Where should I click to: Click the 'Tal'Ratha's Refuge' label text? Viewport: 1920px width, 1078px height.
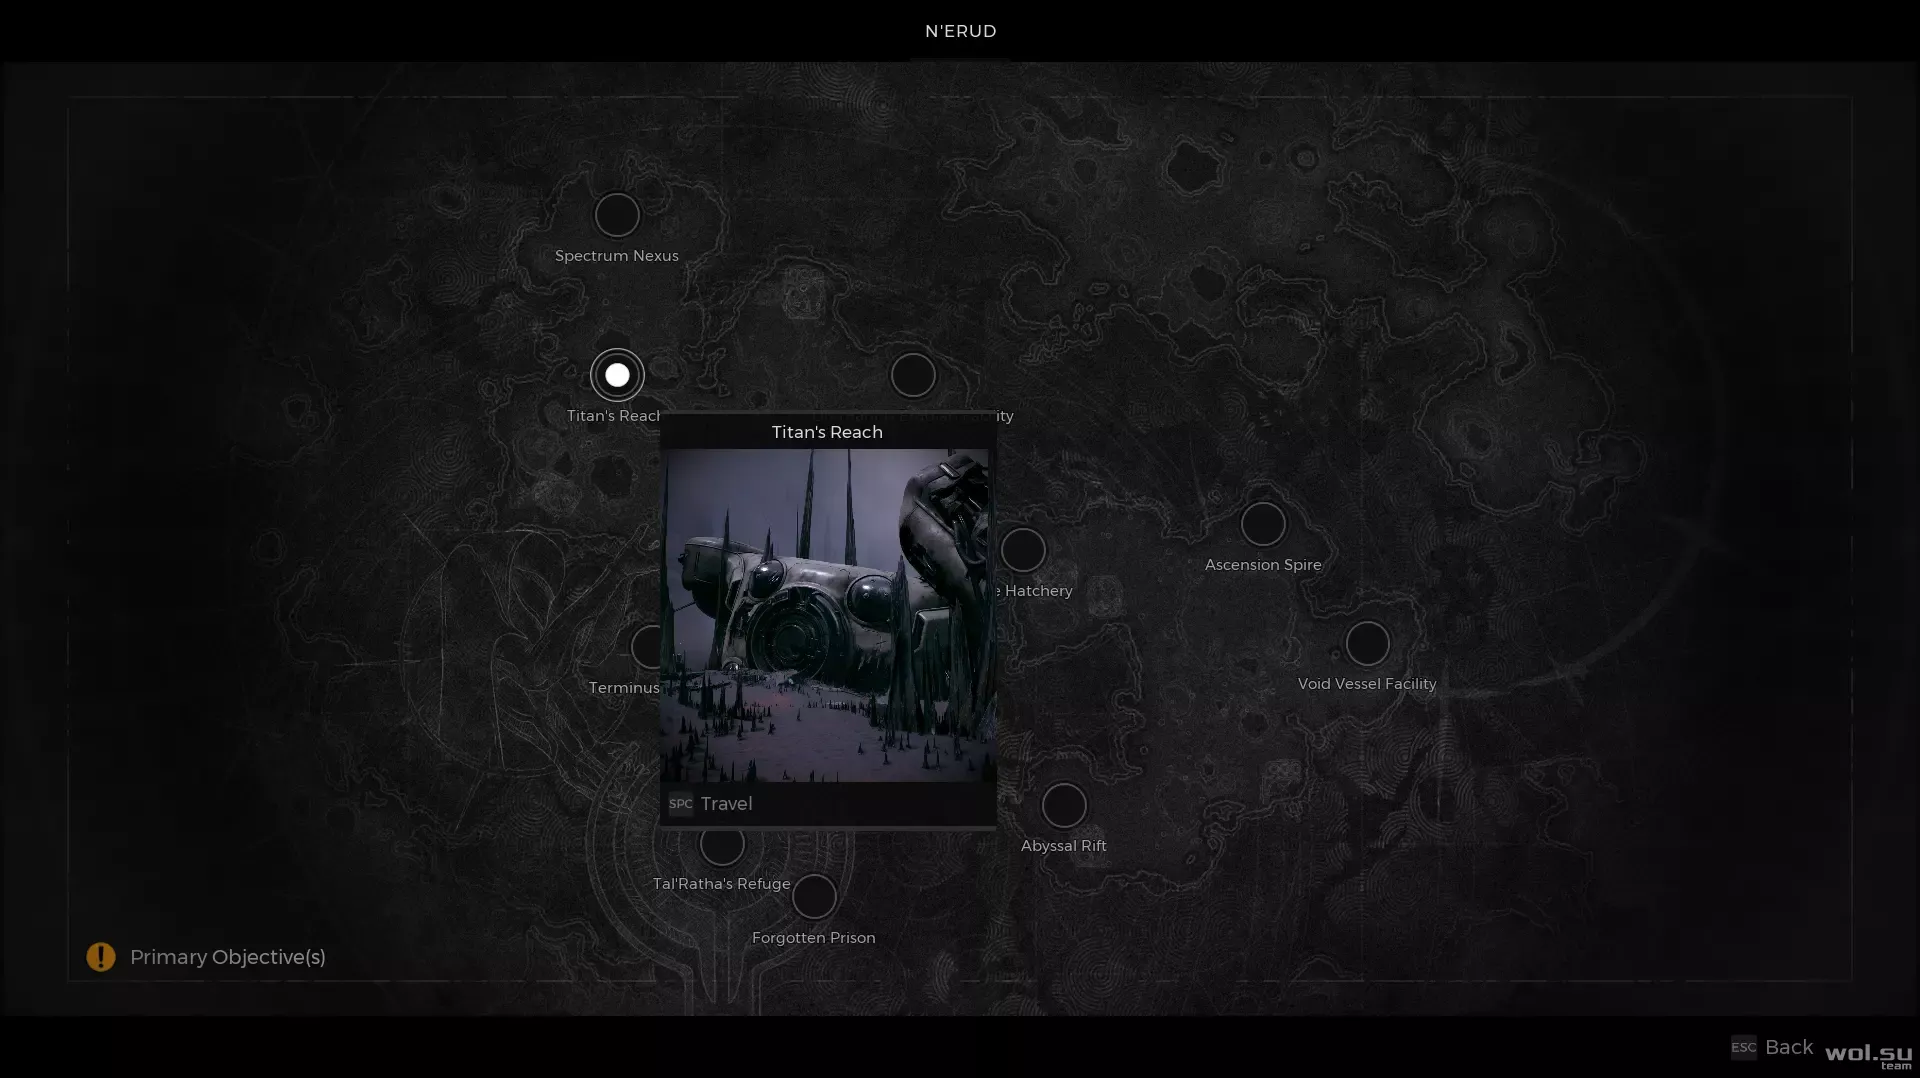(x=722, y=884)
